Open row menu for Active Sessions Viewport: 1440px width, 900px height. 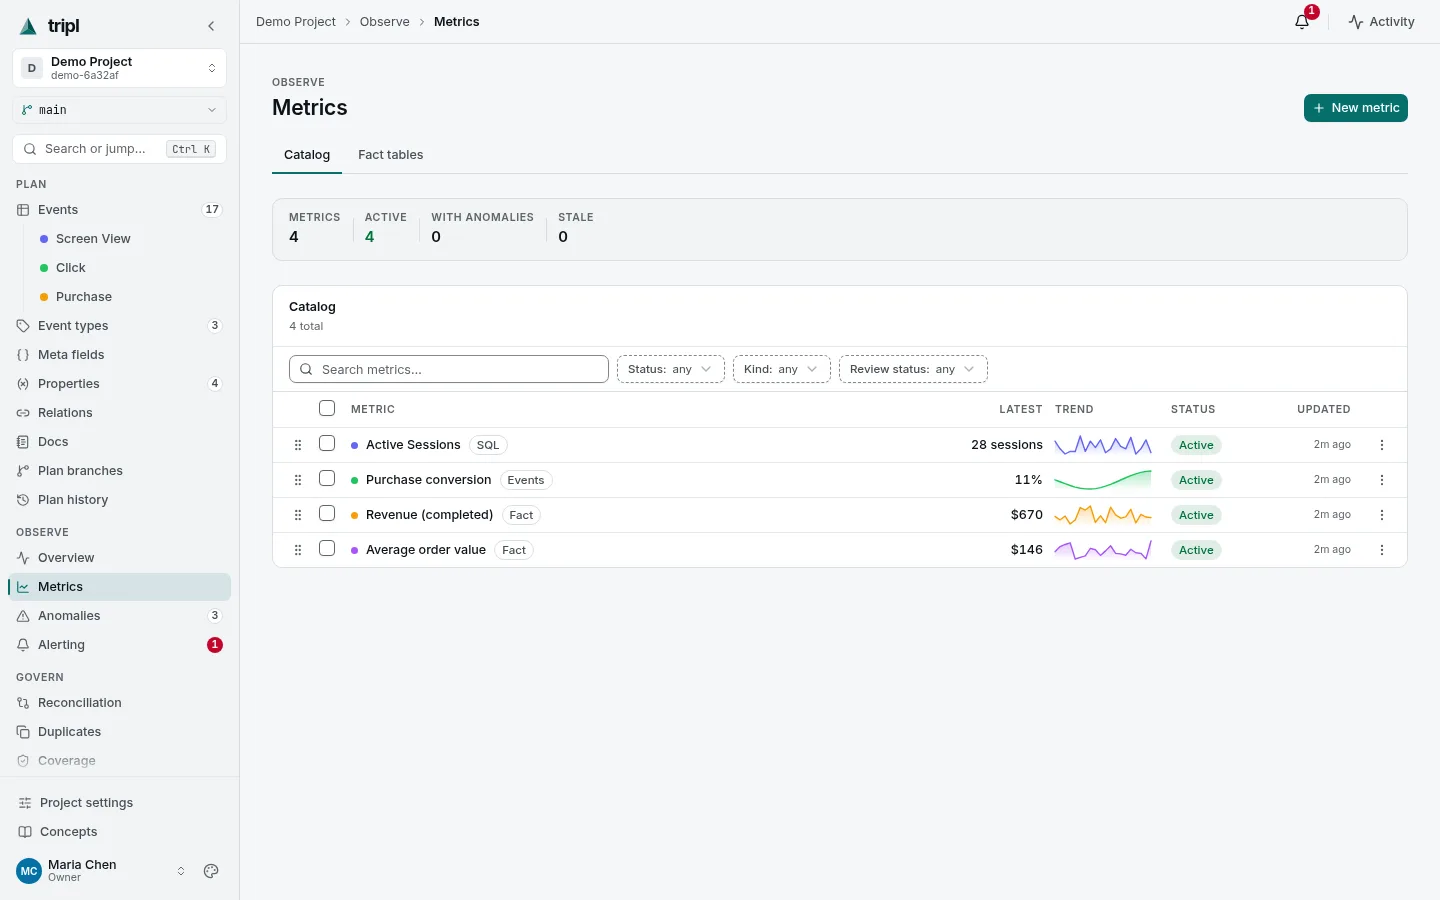tap(1382, 445)
